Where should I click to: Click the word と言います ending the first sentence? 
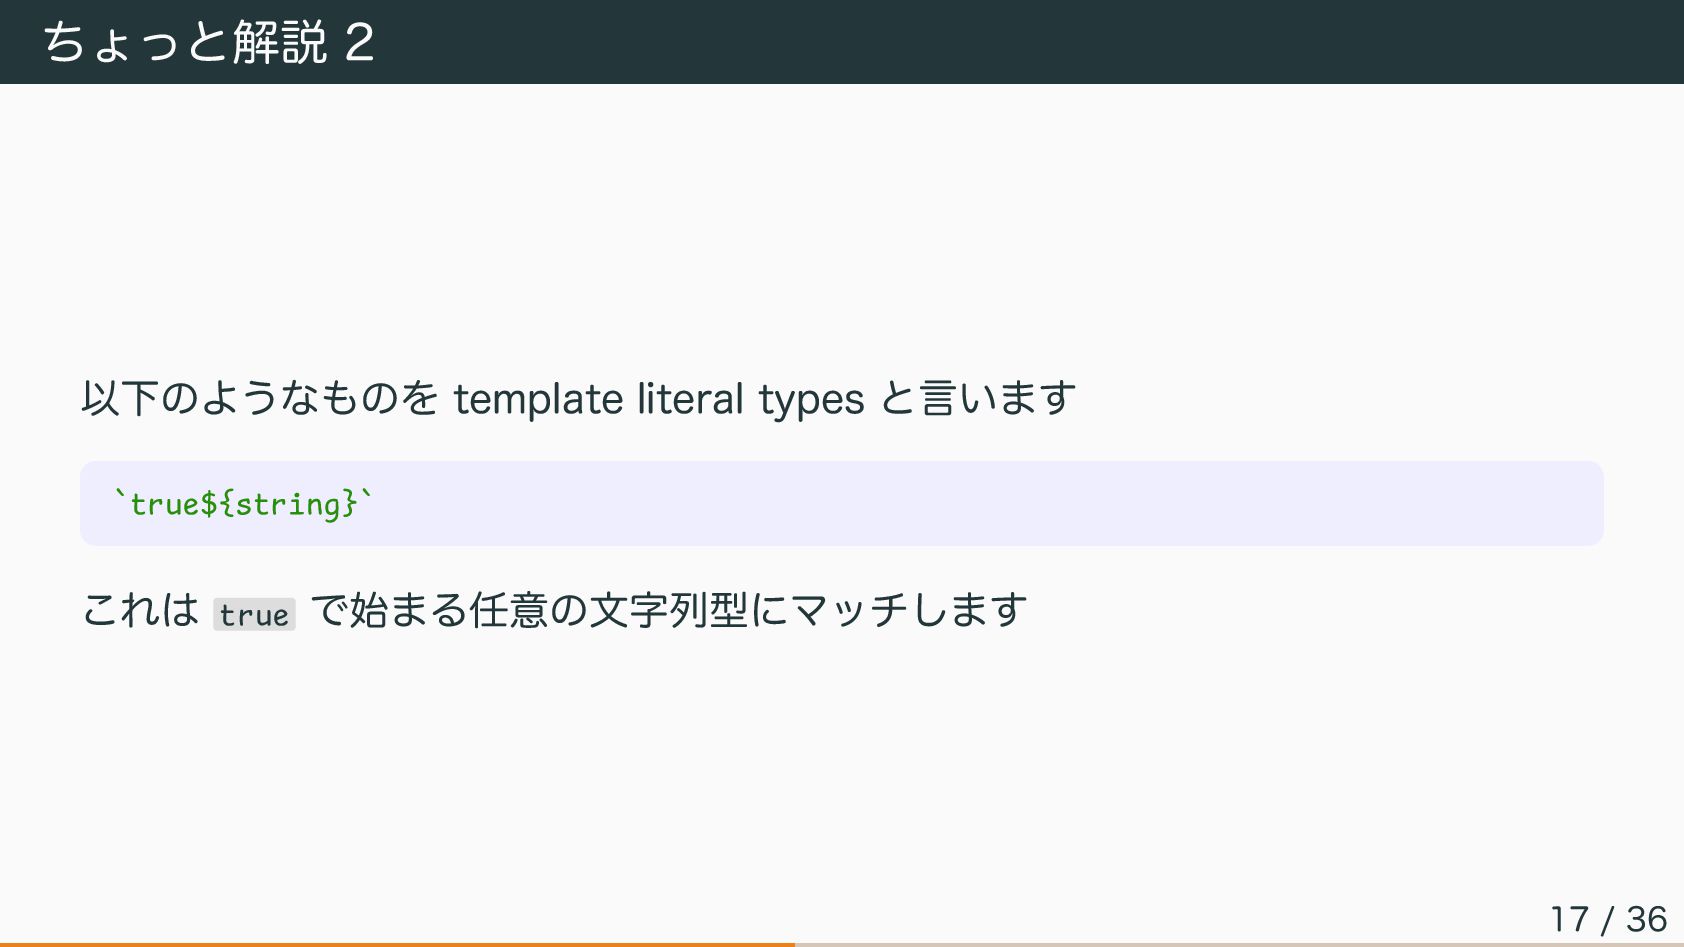[978, 399]
